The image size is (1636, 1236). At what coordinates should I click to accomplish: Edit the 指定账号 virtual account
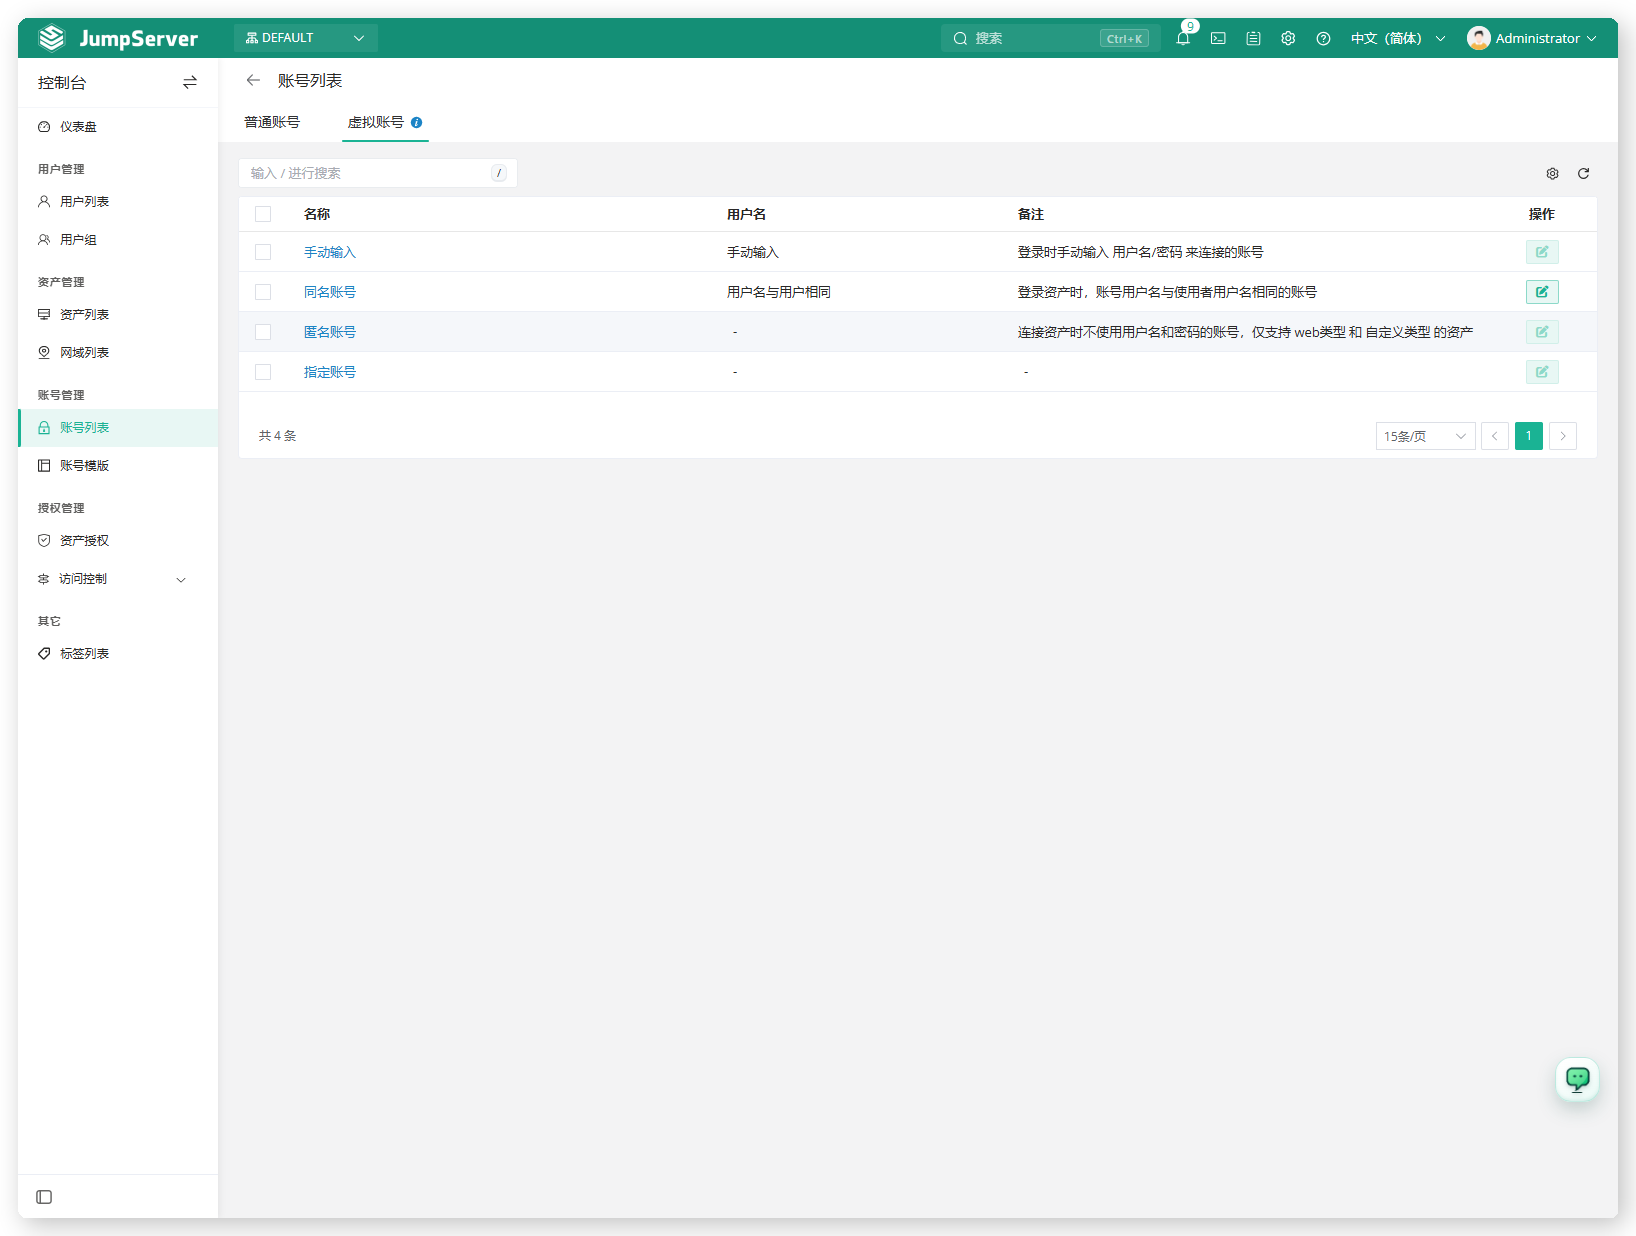pyautogui.click(x=1542, y=372)
